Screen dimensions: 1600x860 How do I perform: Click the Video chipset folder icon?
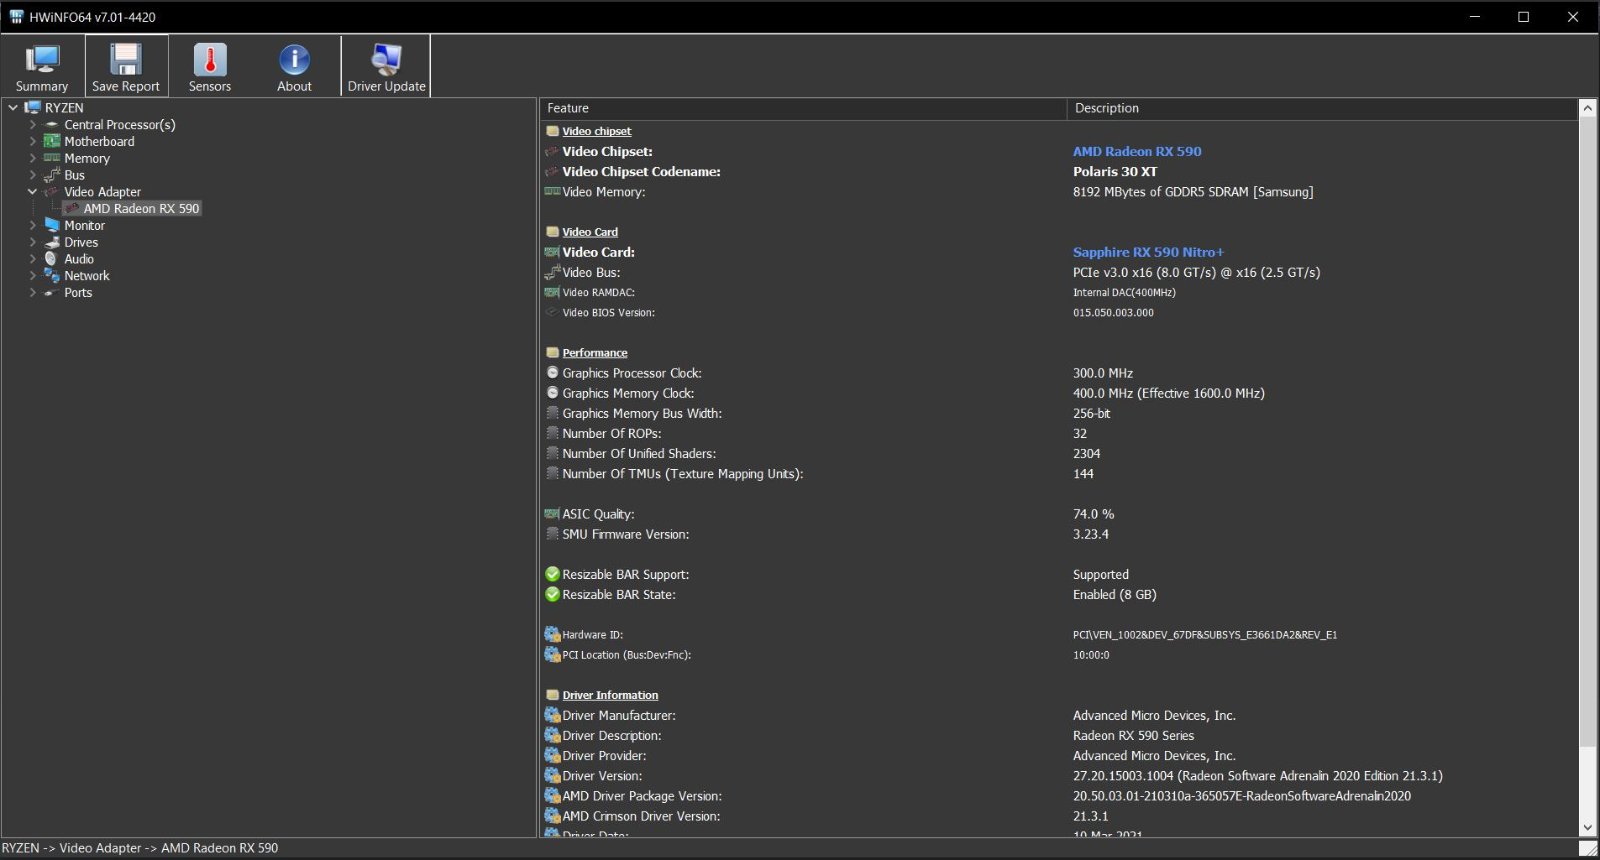pos(552,131)
